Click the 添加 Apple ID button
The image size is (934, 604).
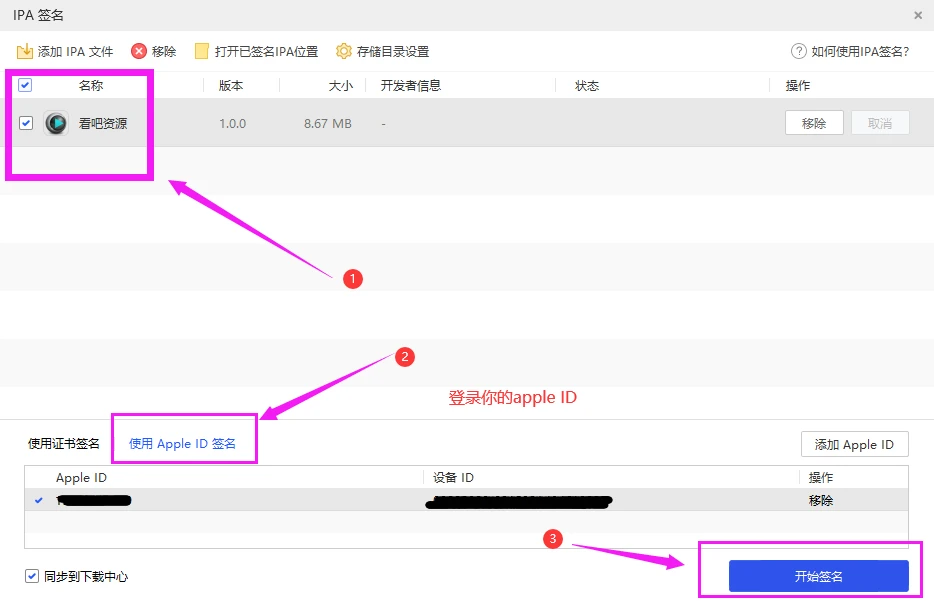[853, 445]
